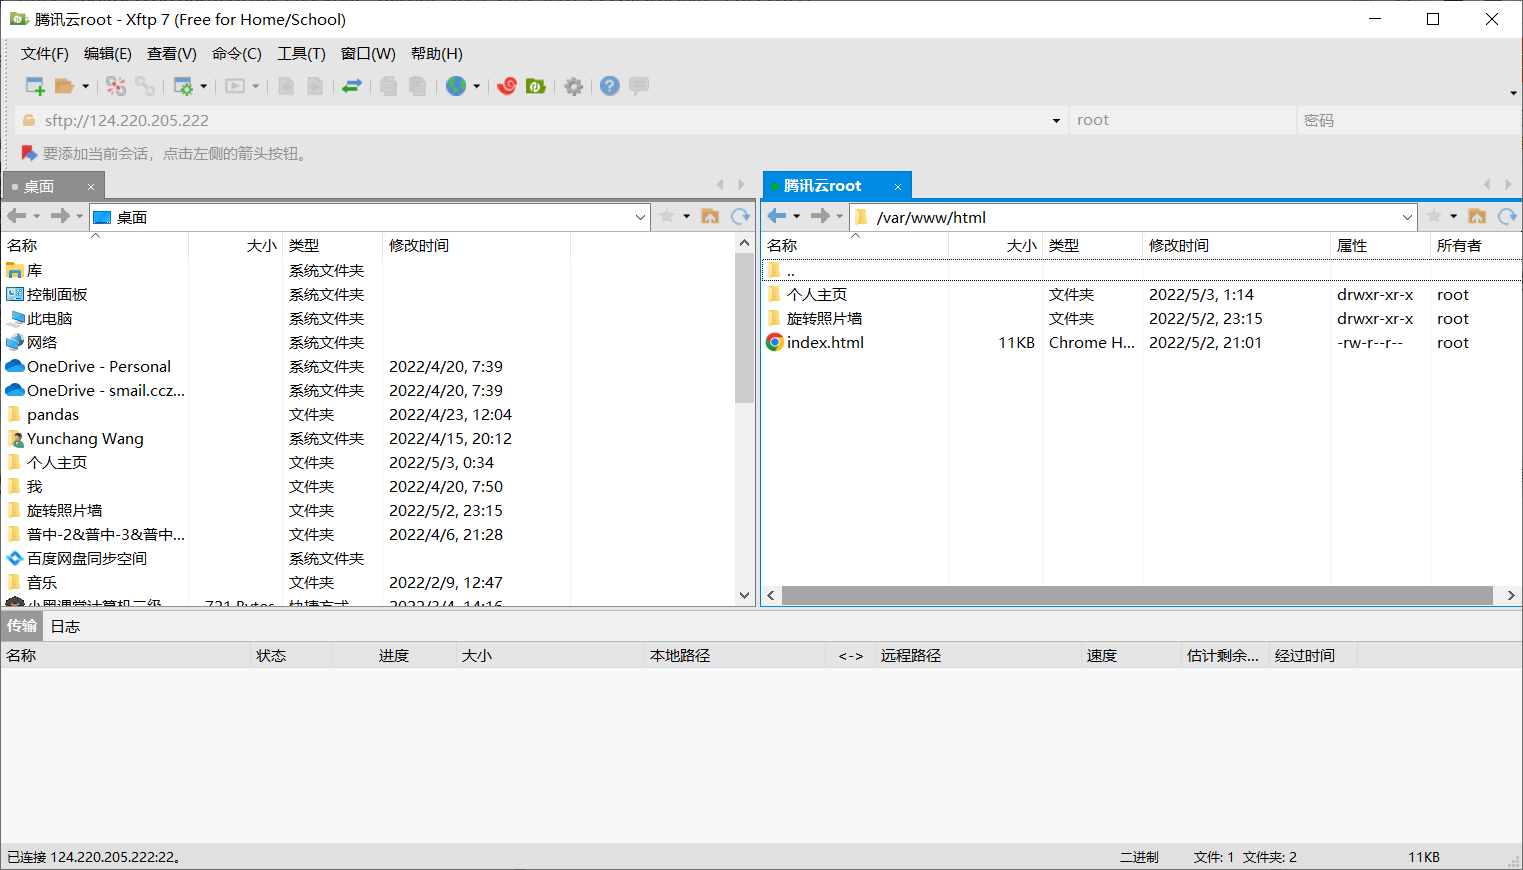Open the 窗口(W) menu
This screenshot has width=1523, height=870.
coord(368,54)
